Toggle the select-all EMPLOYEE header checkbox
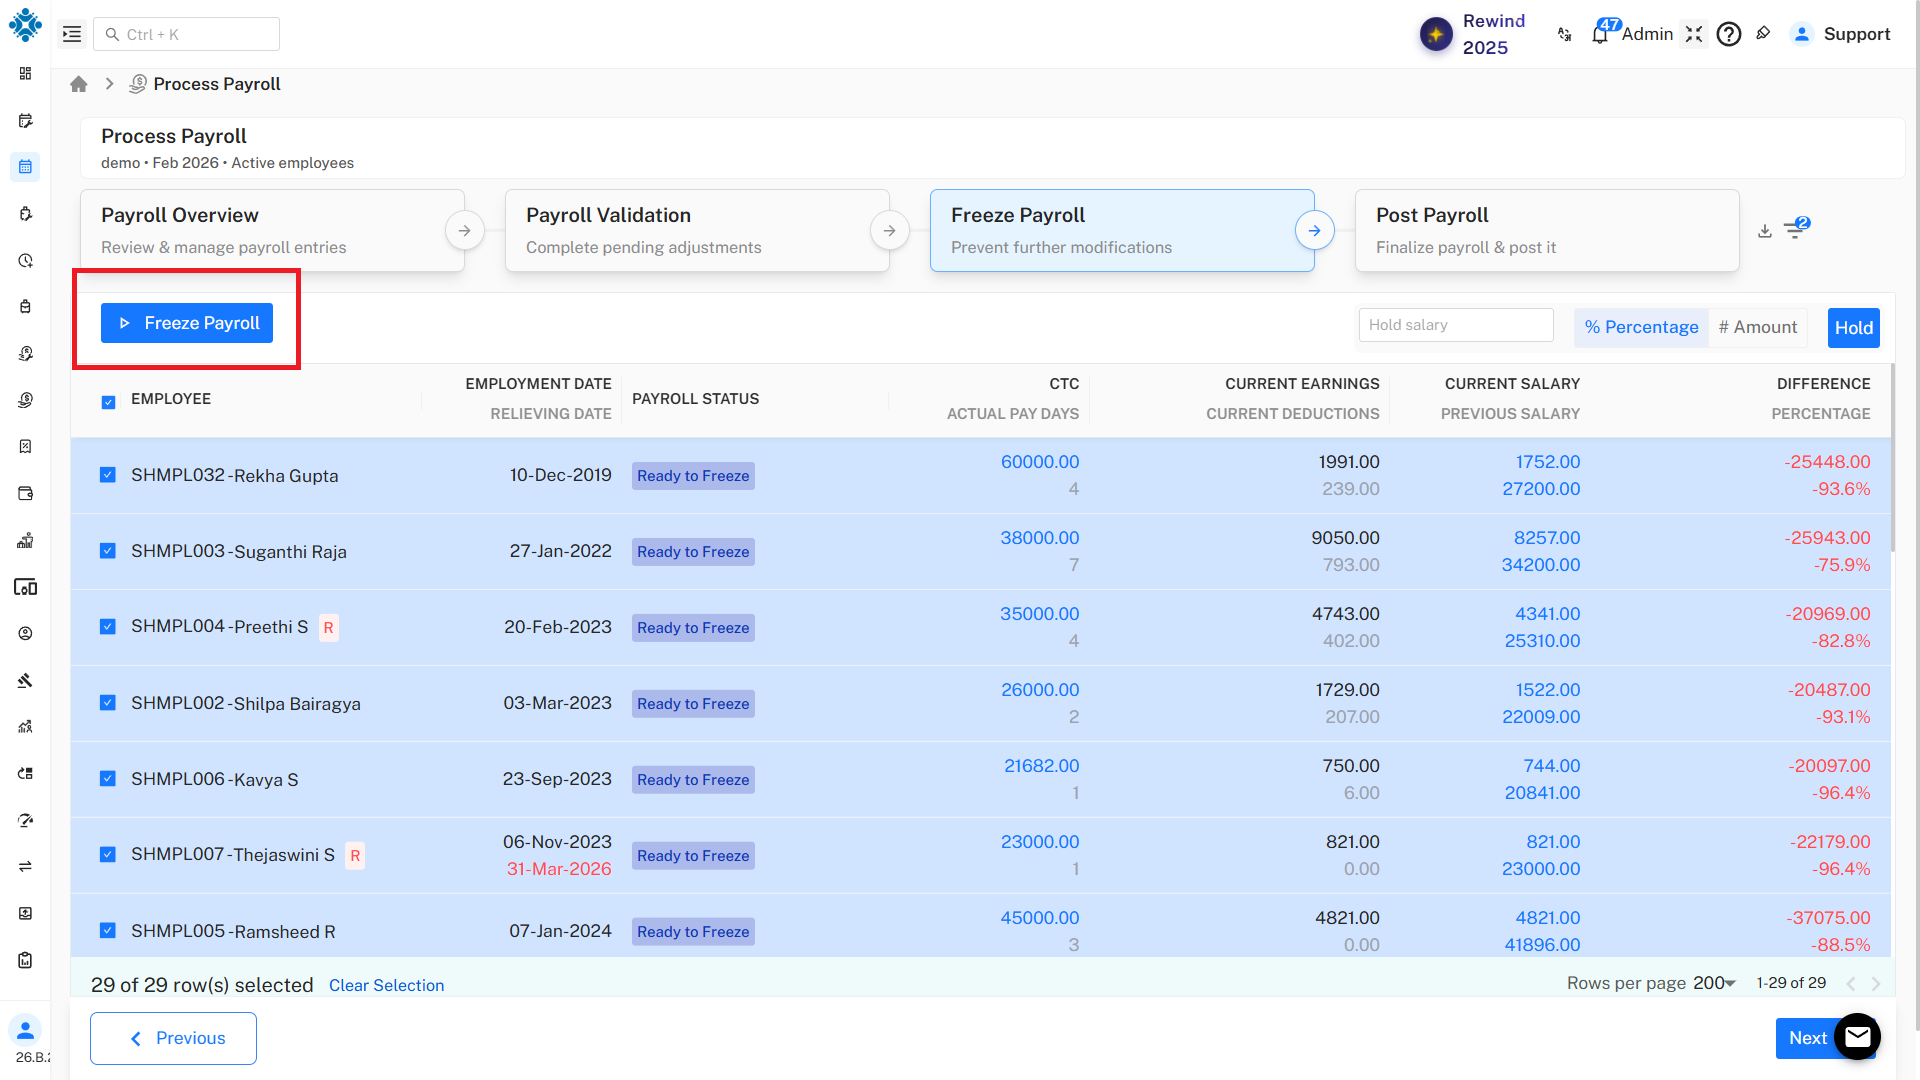 click(x=108, y=402)
